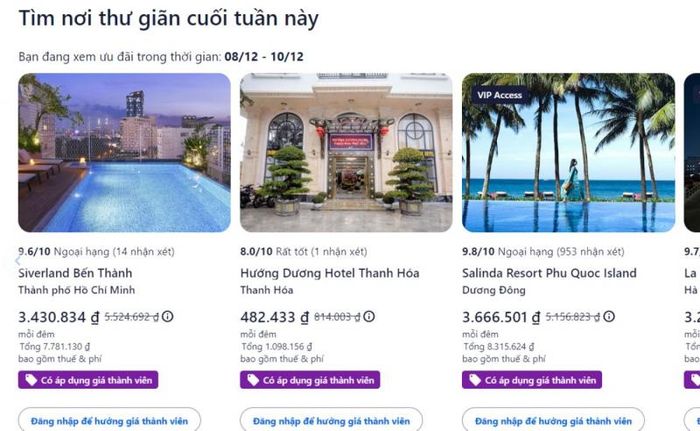Screen dimensions: 700x431
Task: Log in for member price on Hướng Dương
Action: point(331,420)
